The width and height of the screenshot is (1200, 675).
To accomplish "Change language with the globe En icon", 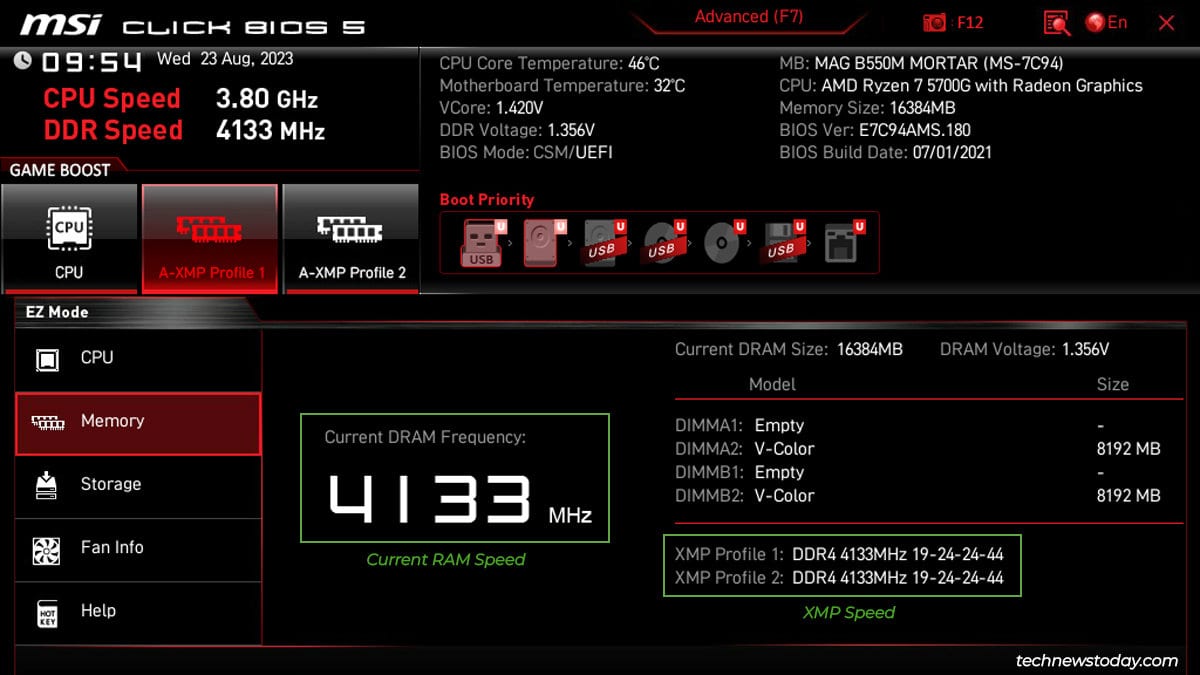I will pos(1106,22).
